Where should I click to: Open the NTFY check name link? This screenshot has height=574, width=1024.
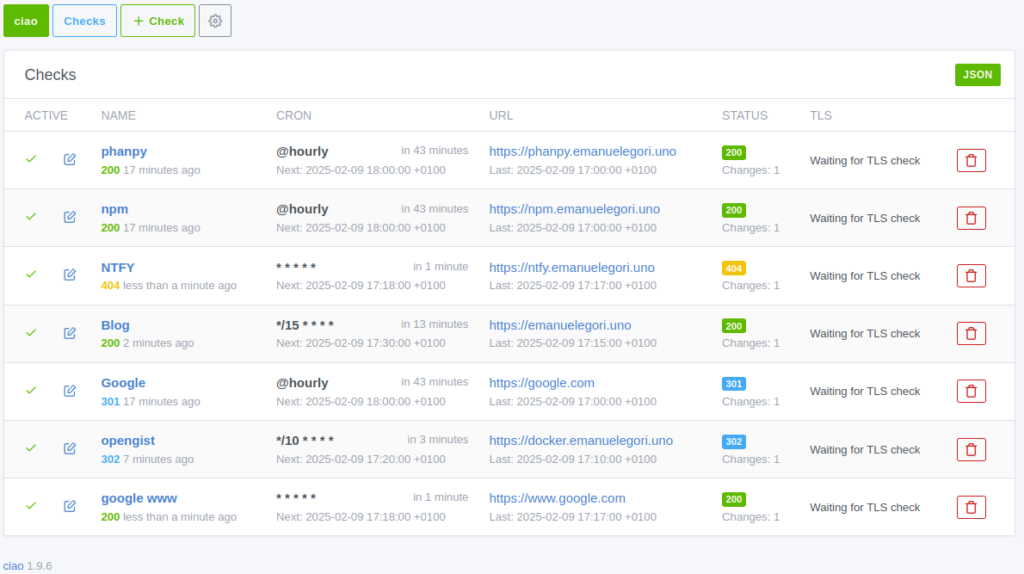118,267
